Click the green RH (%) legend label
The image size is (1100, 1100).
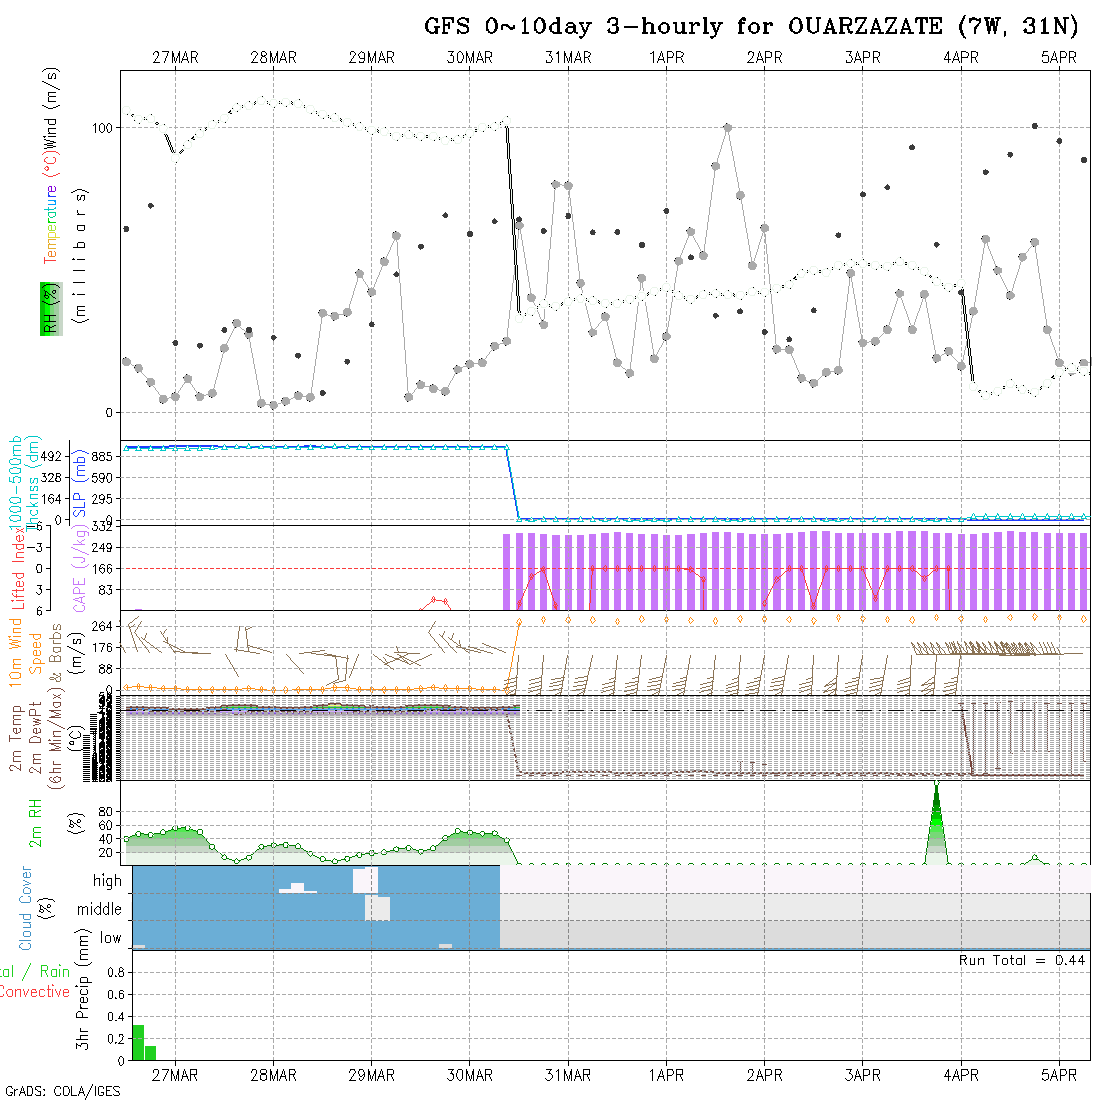(51, 309)
